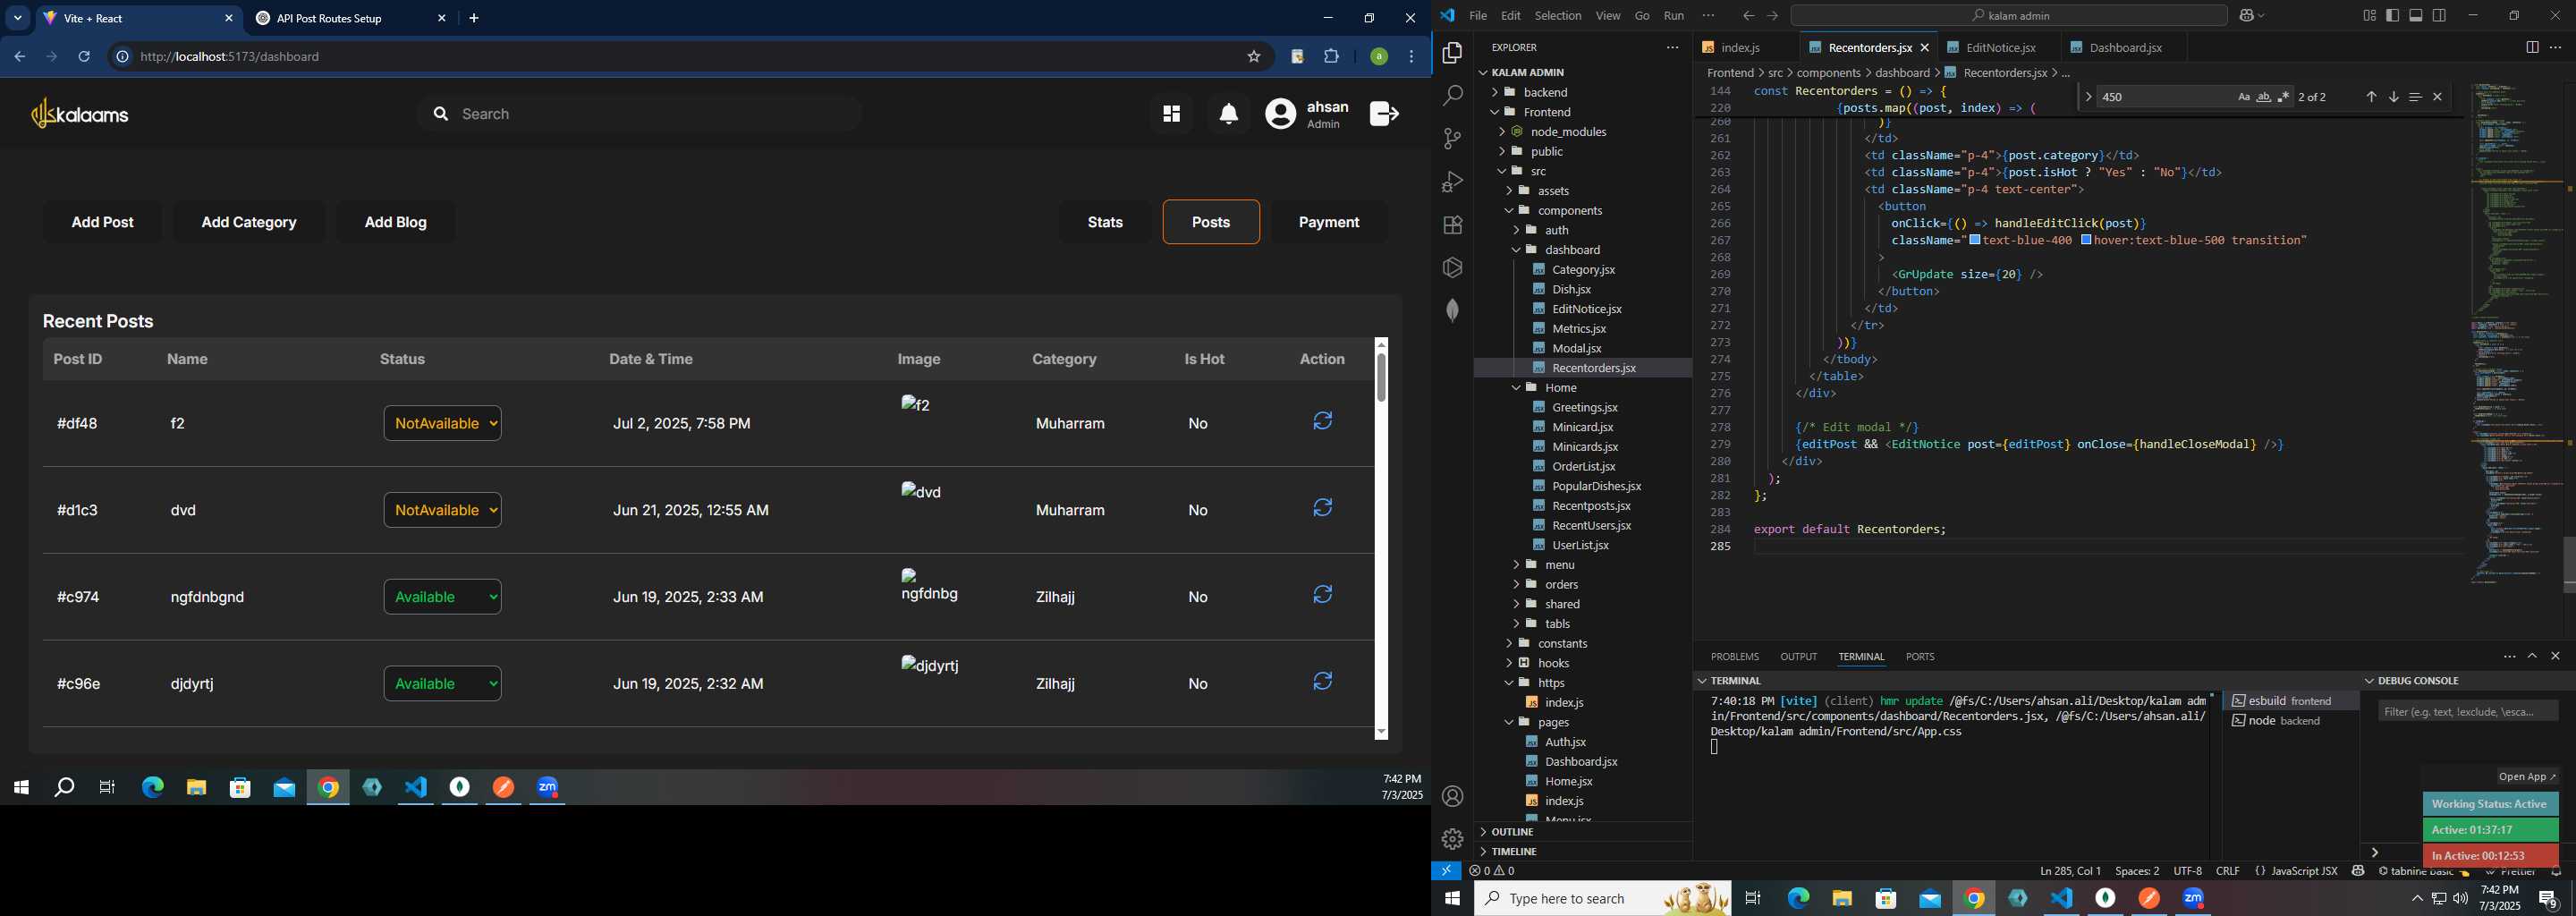Switch to the Dashboard.jsx editor tab
Viewport: 2576px width, 916px height.
(2124, 47)
